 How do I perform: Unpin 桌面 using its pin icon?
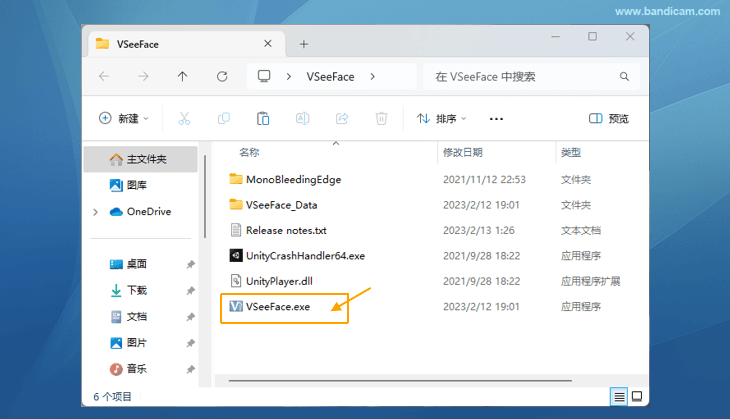pyautogui.click(x=190, y=264)
